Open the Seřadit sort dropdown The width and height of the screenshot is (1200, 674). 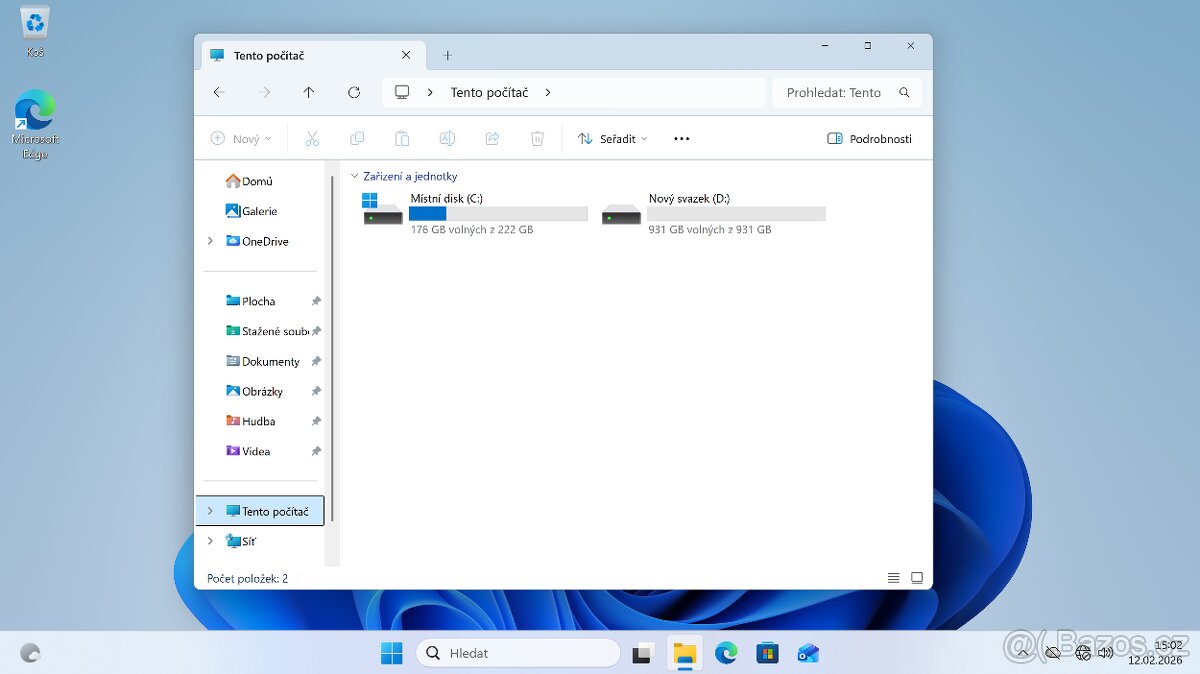pyautogui.click(x=613, y=139)
